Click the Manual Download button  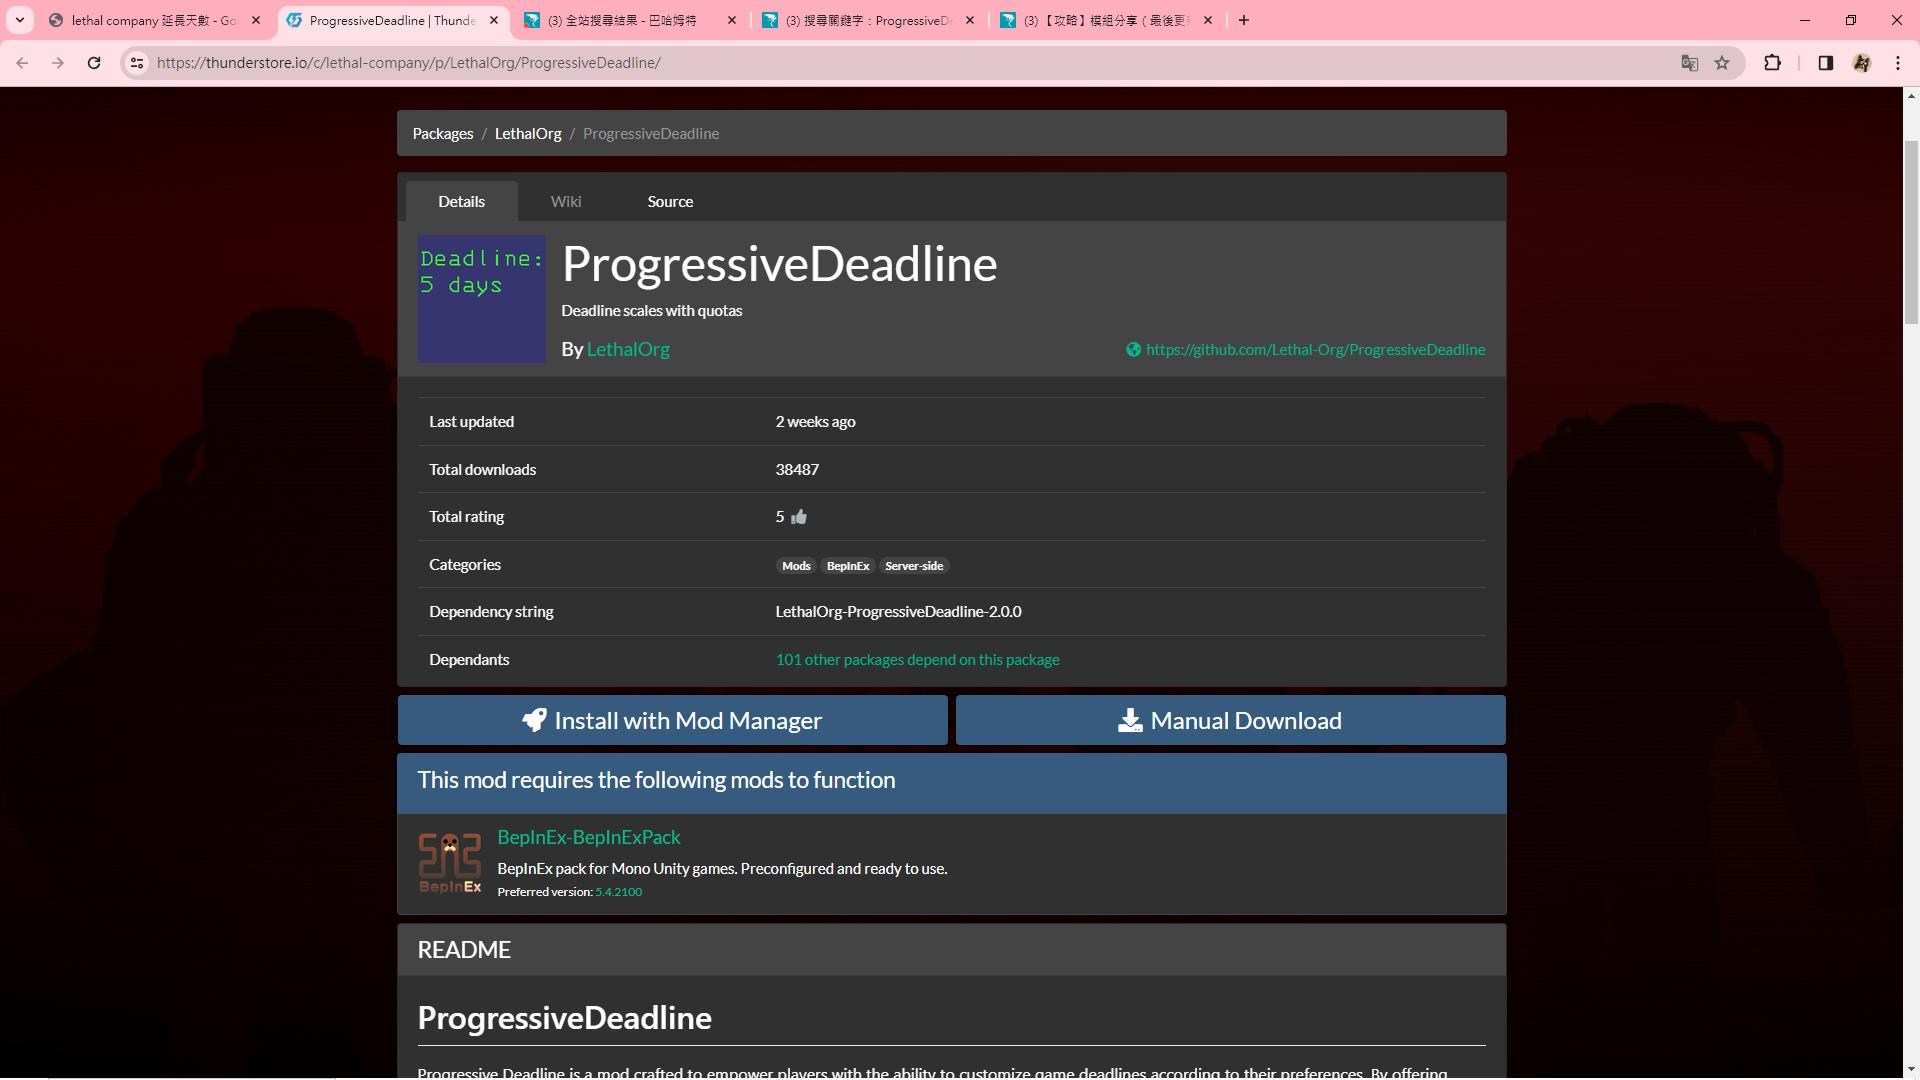1230,720
